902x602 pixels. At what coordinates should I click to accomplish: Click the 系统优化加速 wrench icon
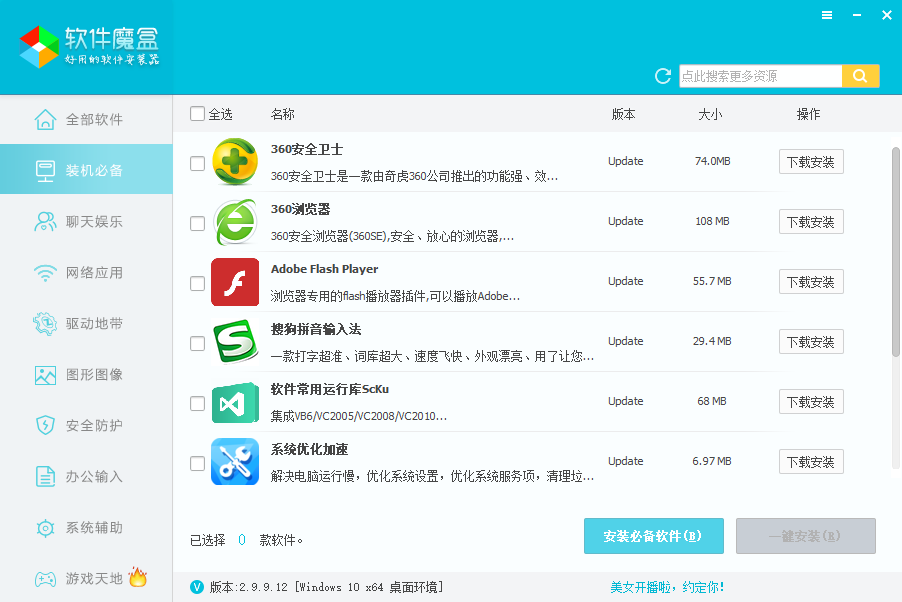coord(235,461)
